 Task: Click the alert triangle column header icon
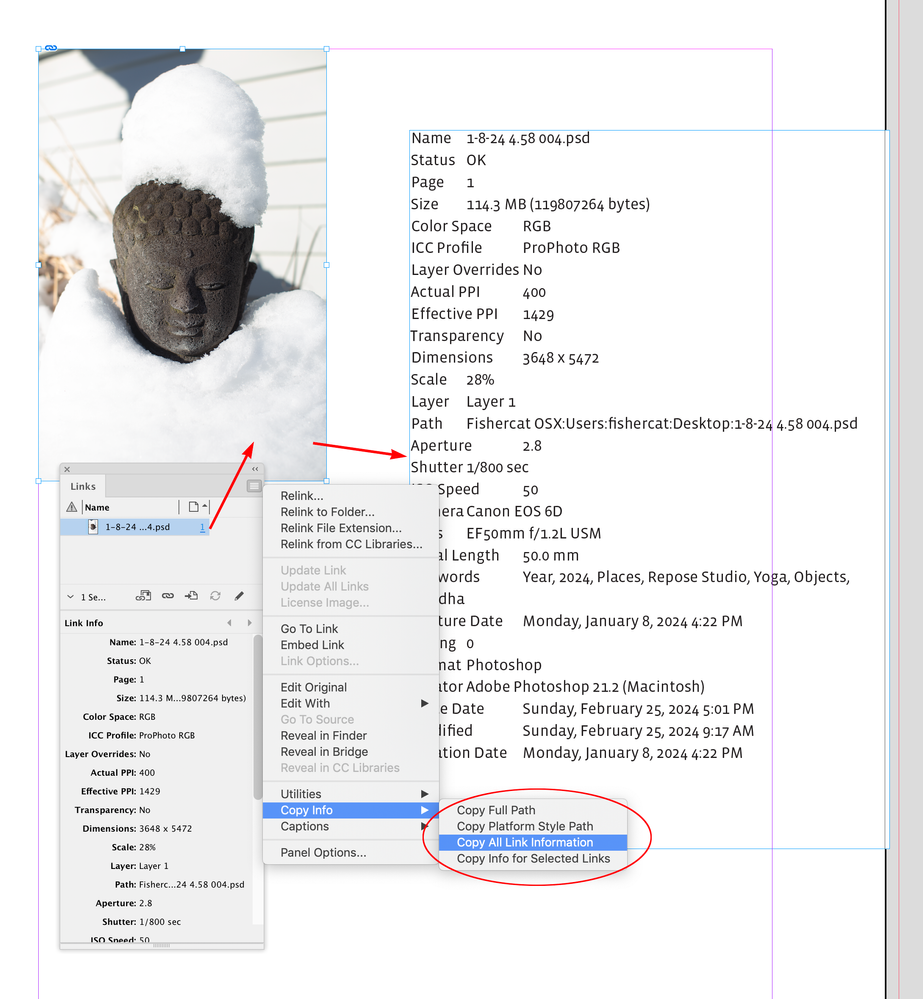71,506
